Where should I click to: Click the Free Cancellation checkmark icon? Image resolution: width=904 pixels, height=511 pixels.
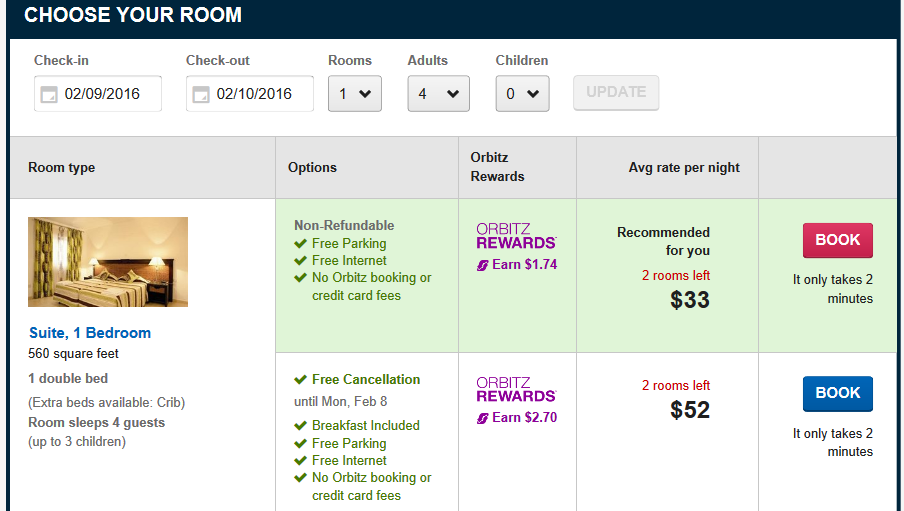pos(300,380)
